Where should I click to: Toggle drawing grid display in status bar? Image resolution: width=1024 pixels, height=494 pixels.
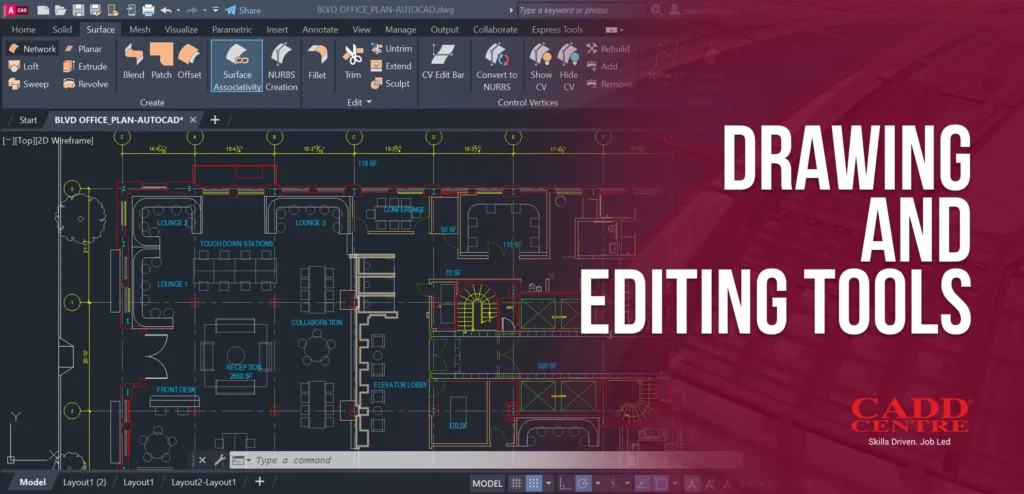click(516, 483)
